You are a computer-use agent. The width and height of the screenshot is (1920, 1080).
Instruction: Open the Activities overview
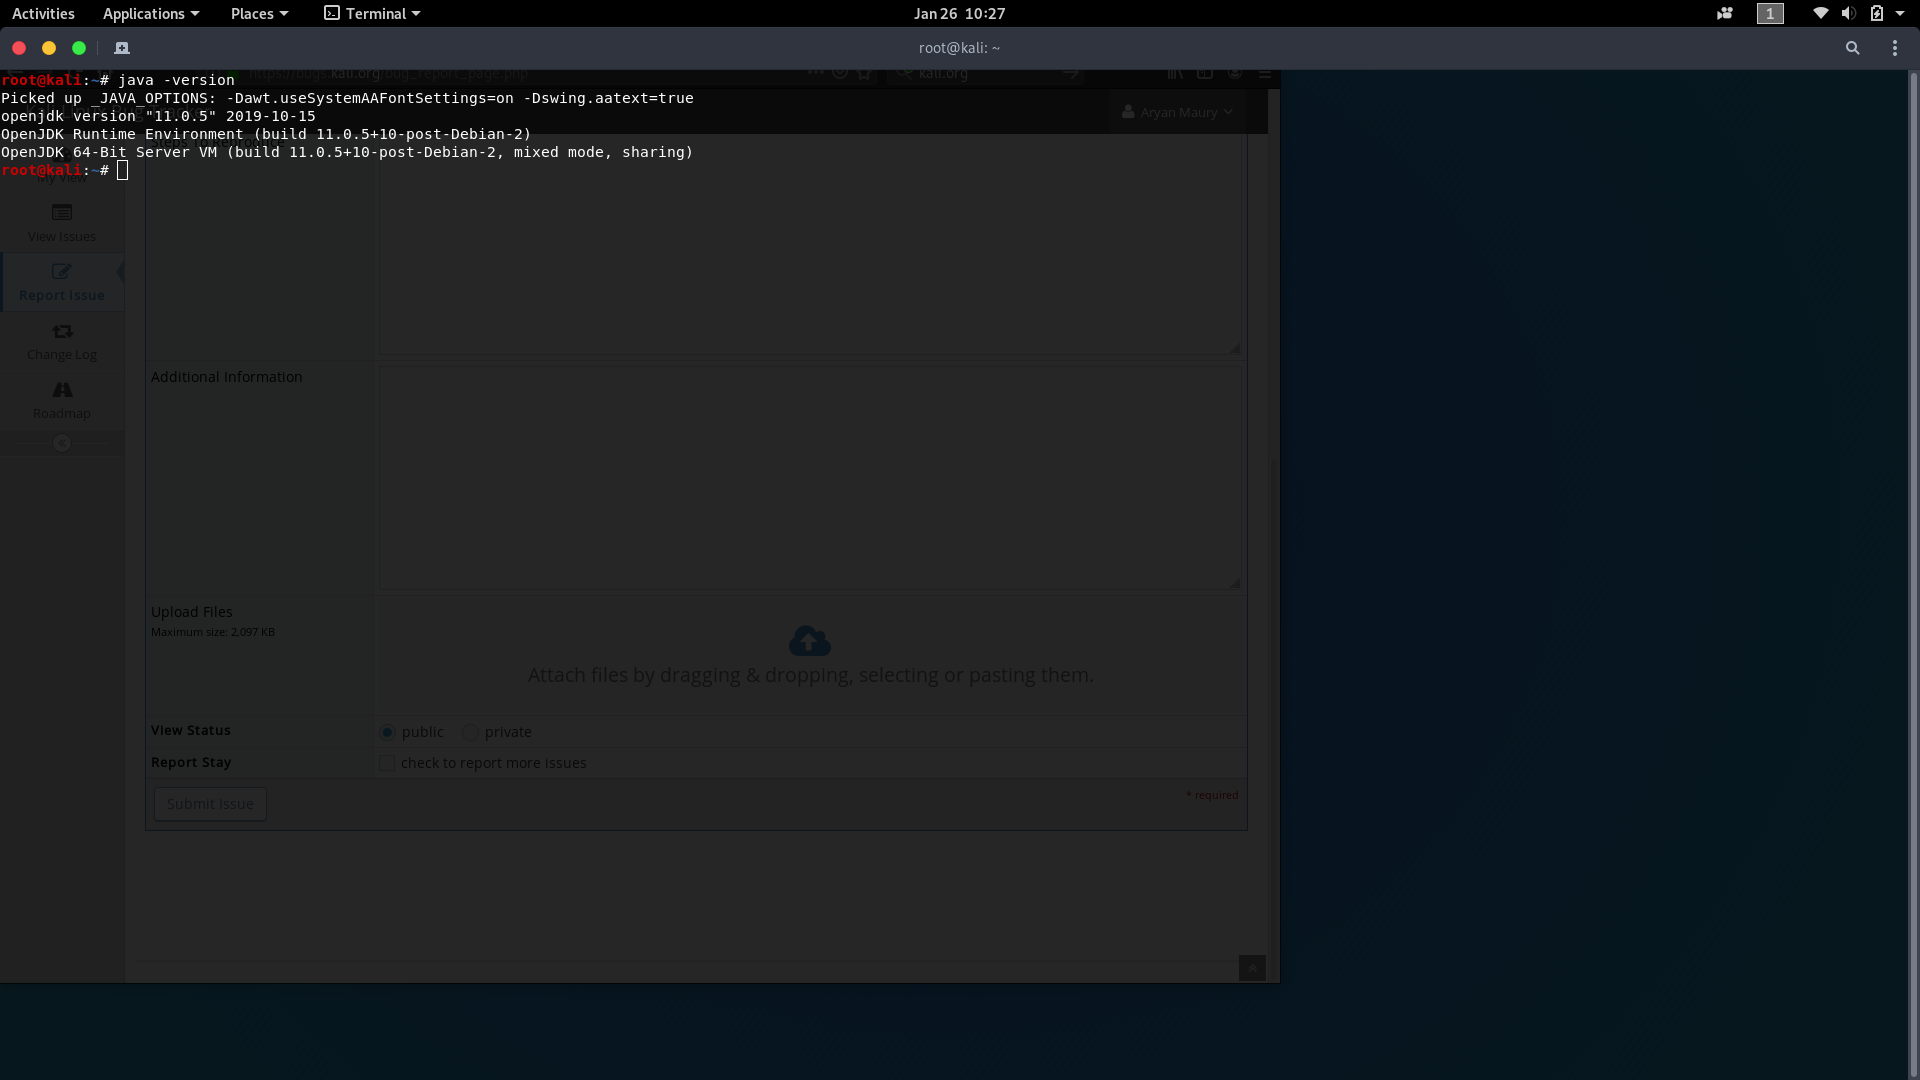coord(43,14)
